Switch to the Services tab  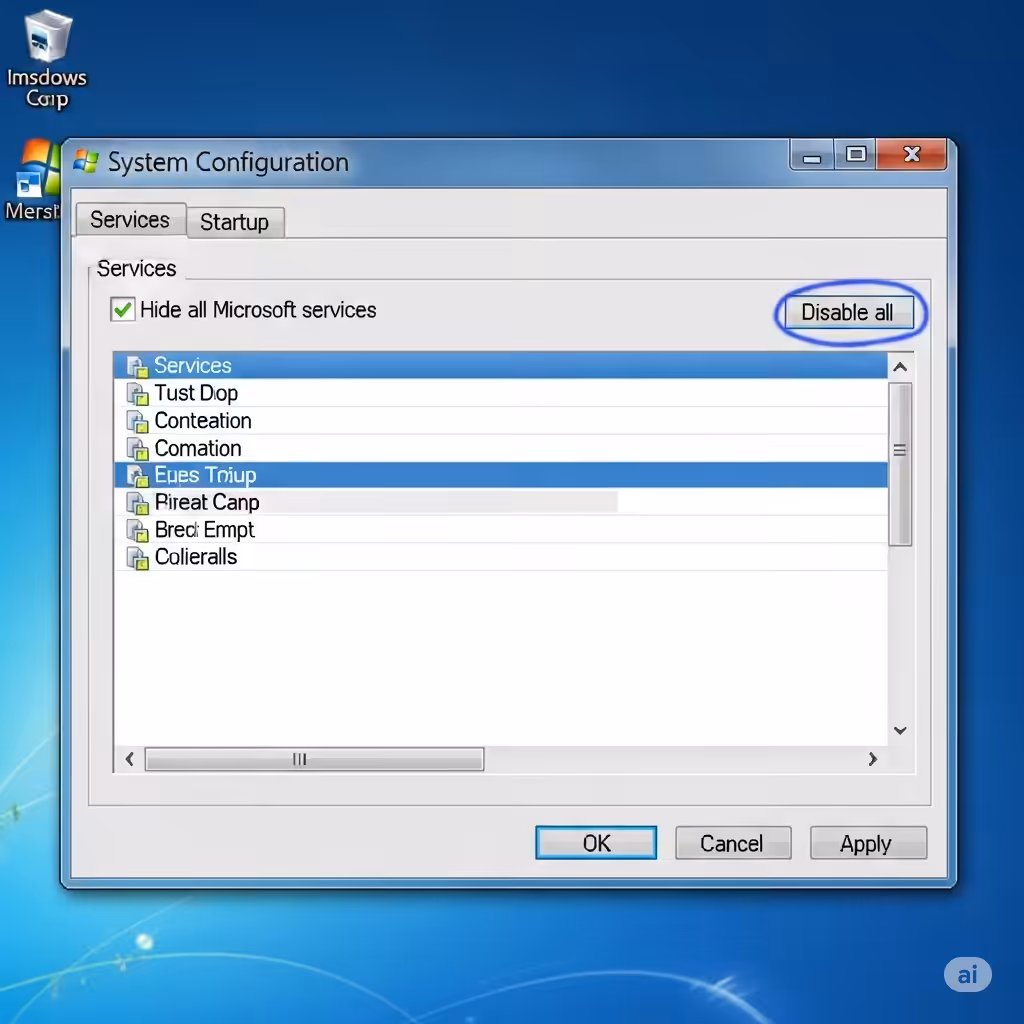(131, 220)
